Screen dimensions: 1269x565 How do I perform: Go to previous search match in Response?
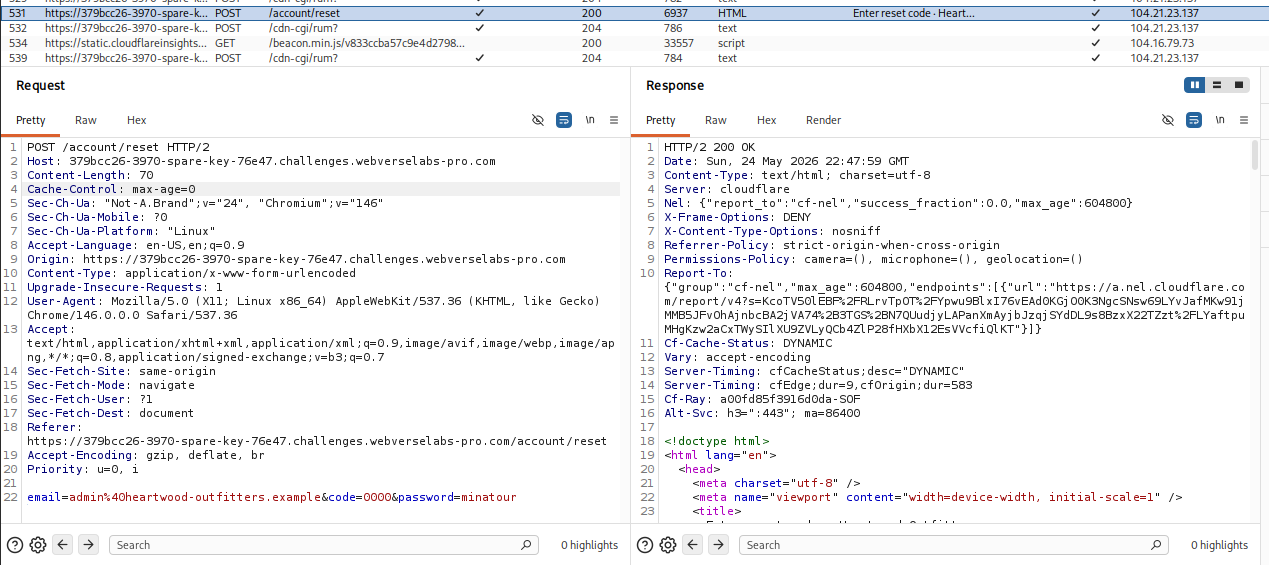(693, 545)
